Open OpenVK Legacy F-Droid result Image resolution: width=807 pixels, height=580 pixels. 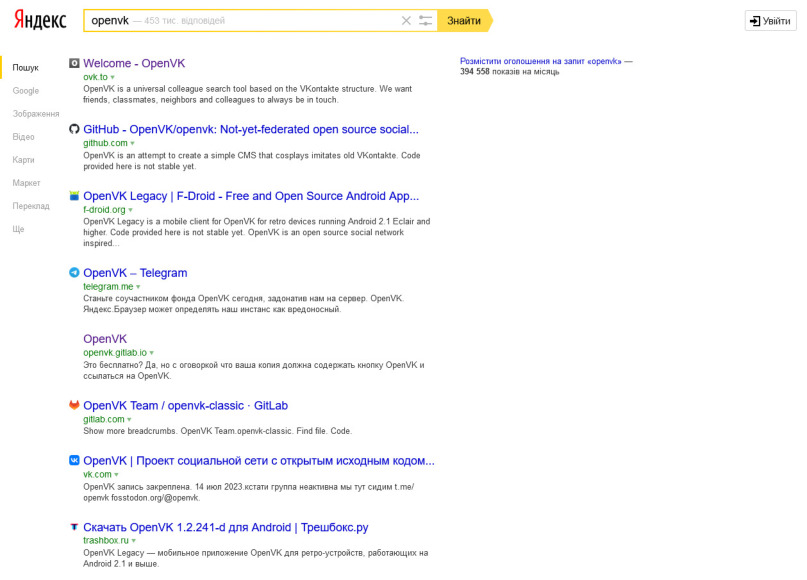click(251, 196)
